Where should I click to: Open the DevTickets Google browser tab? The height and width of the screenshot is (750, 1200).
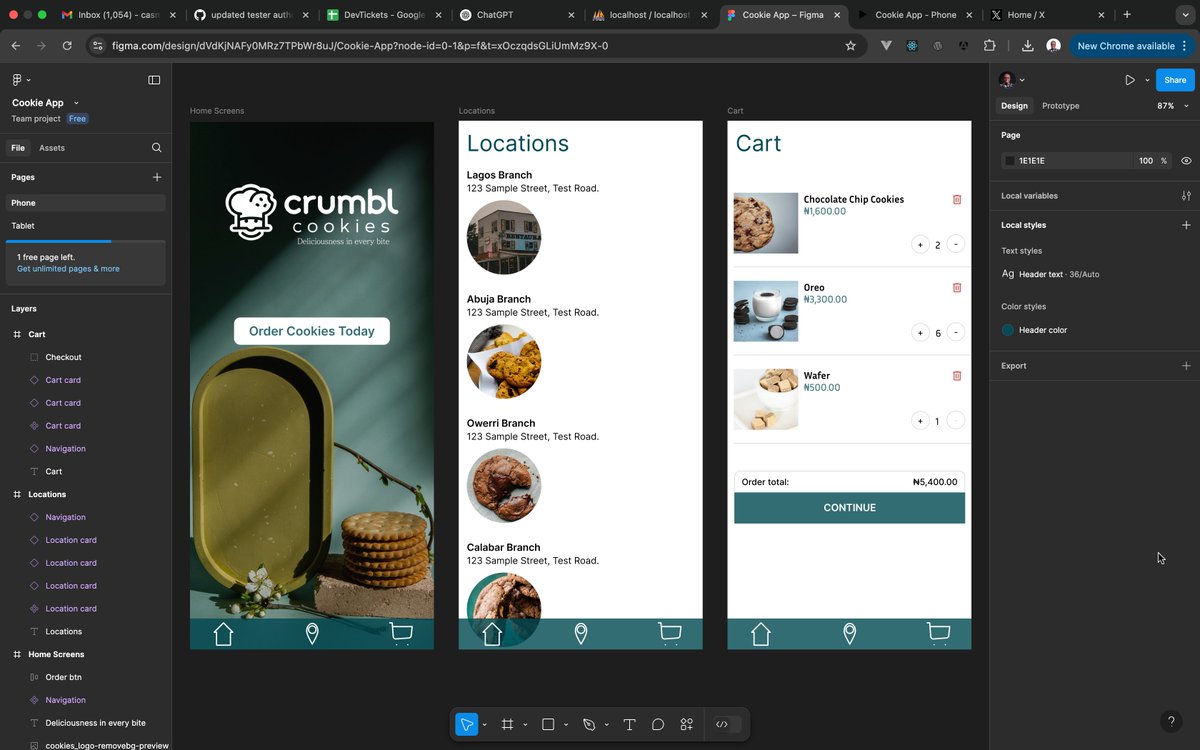point(383,15)
